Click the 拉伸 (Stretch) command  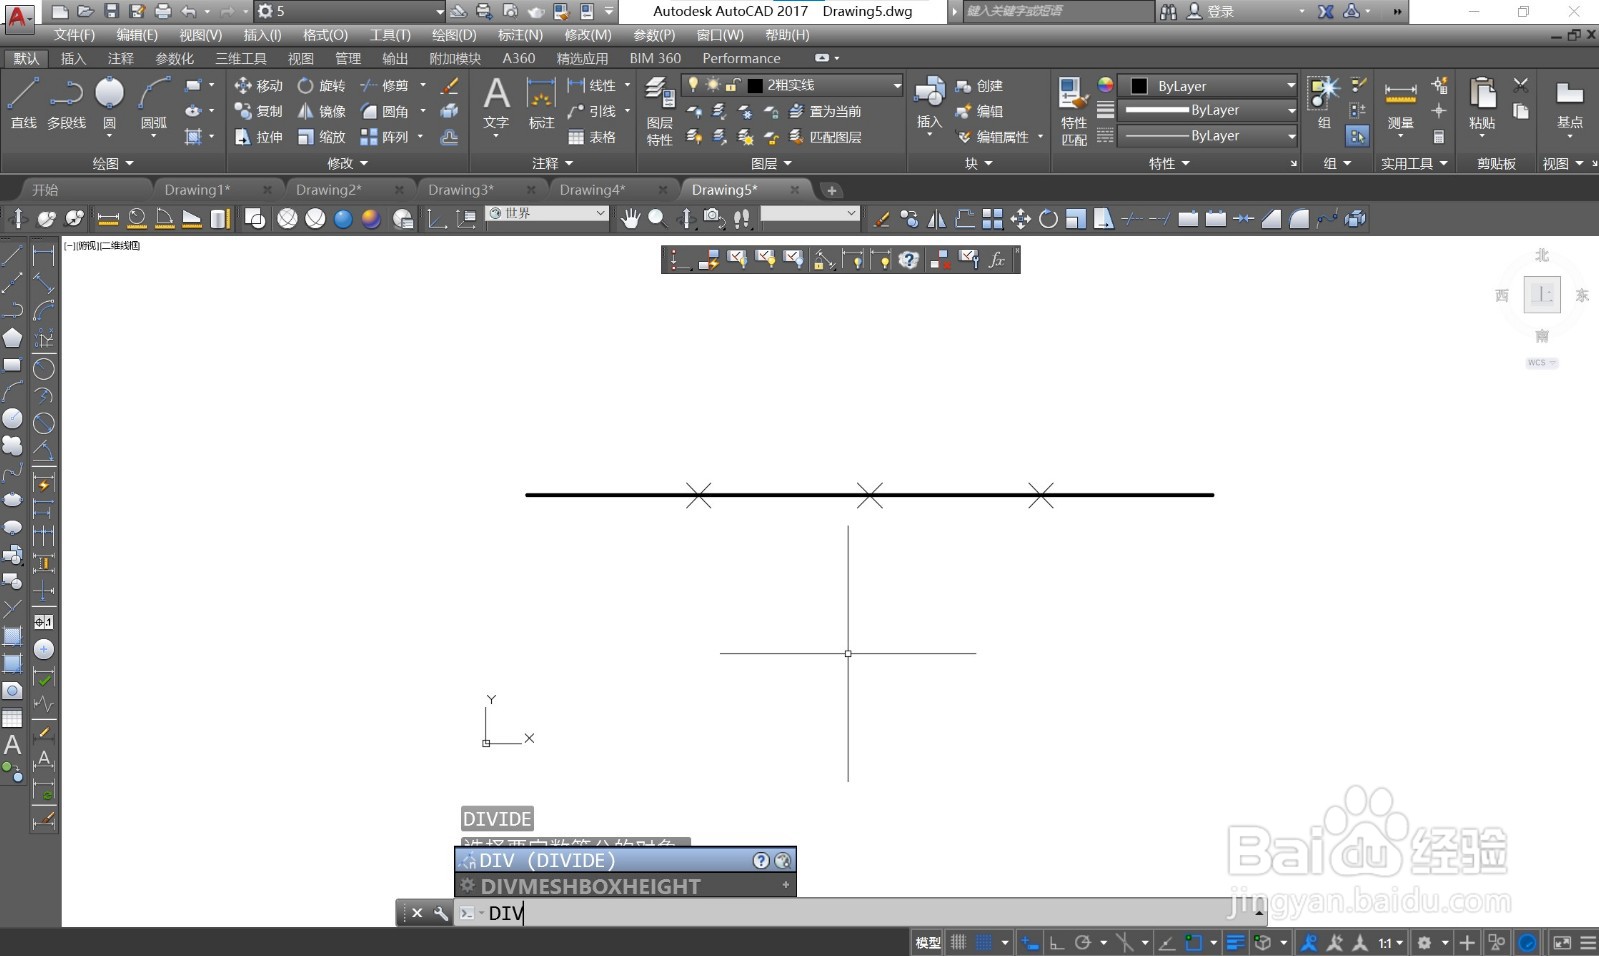pos(258,137)
